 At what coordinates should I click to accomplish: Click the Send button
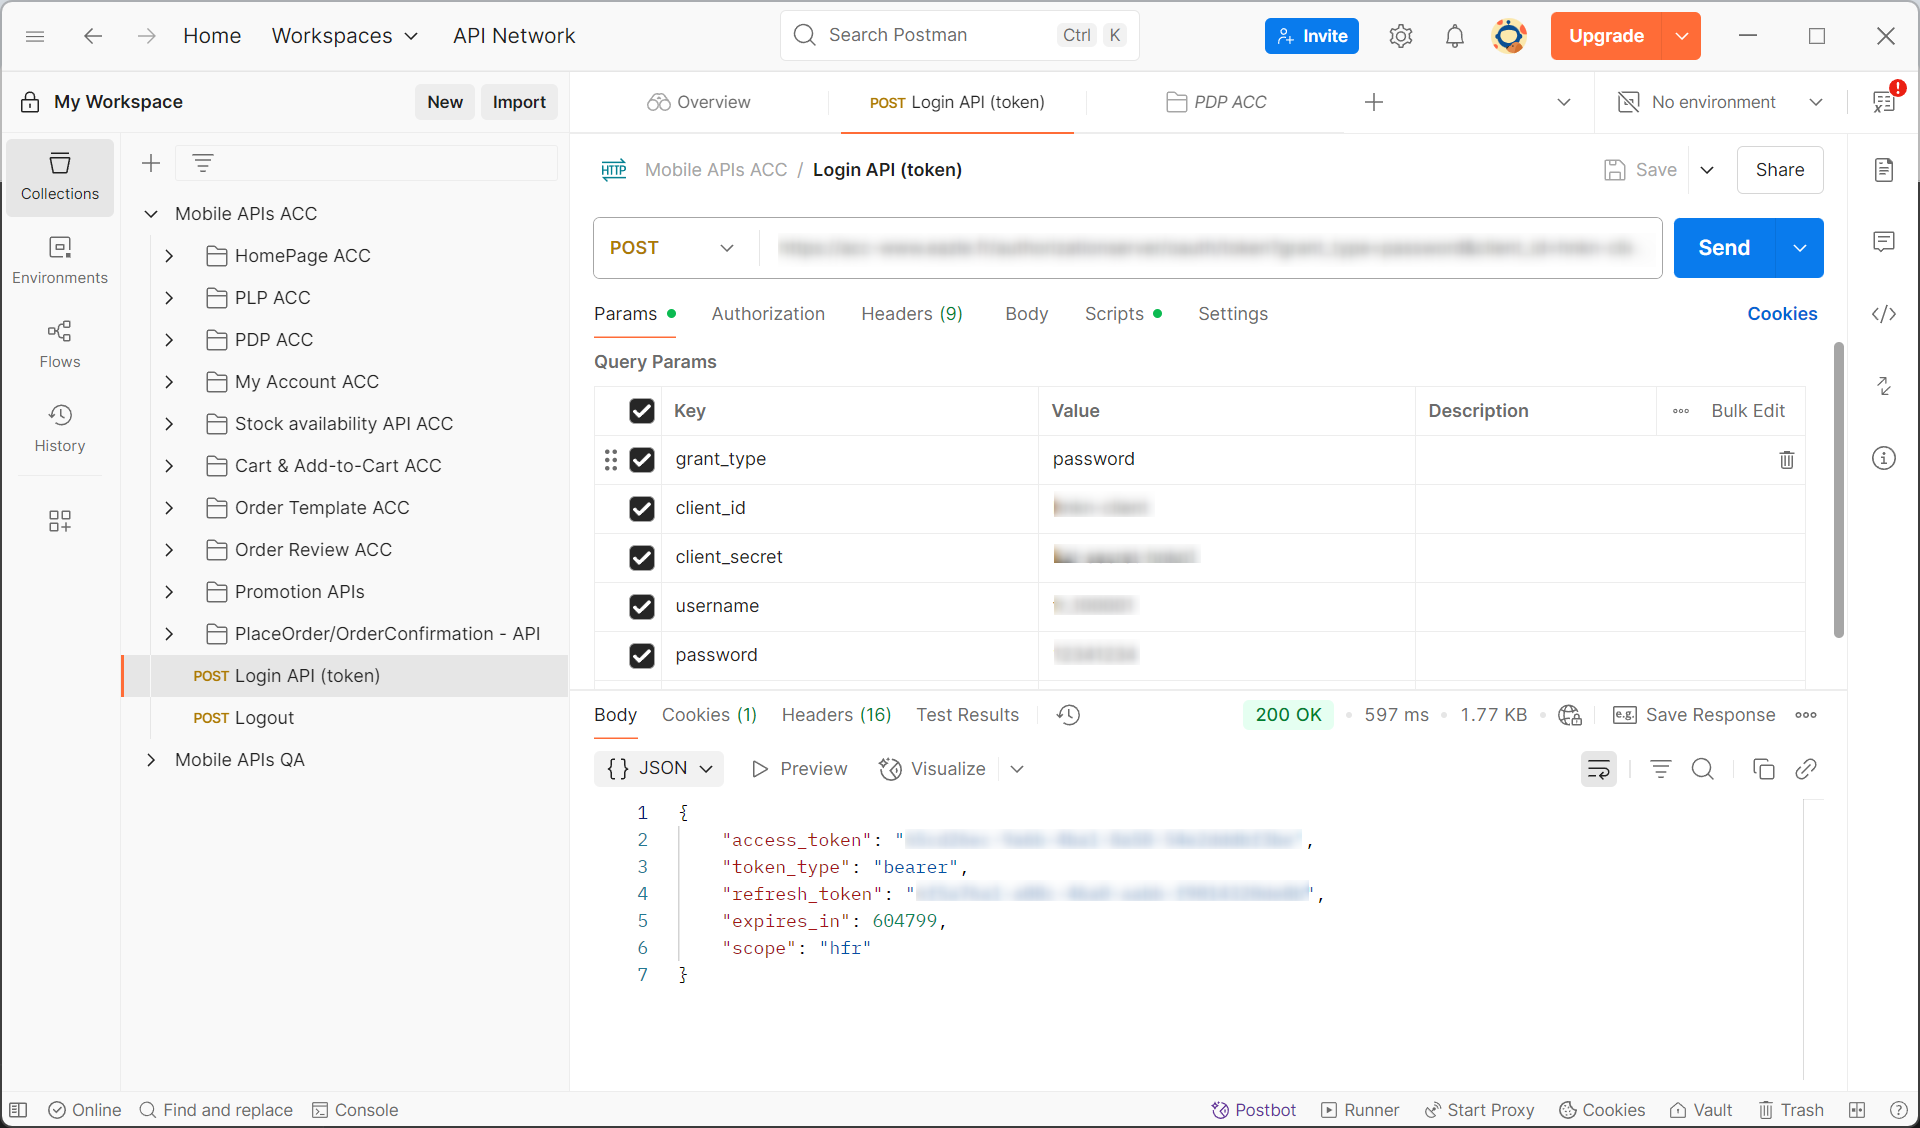click(1722, 248)
